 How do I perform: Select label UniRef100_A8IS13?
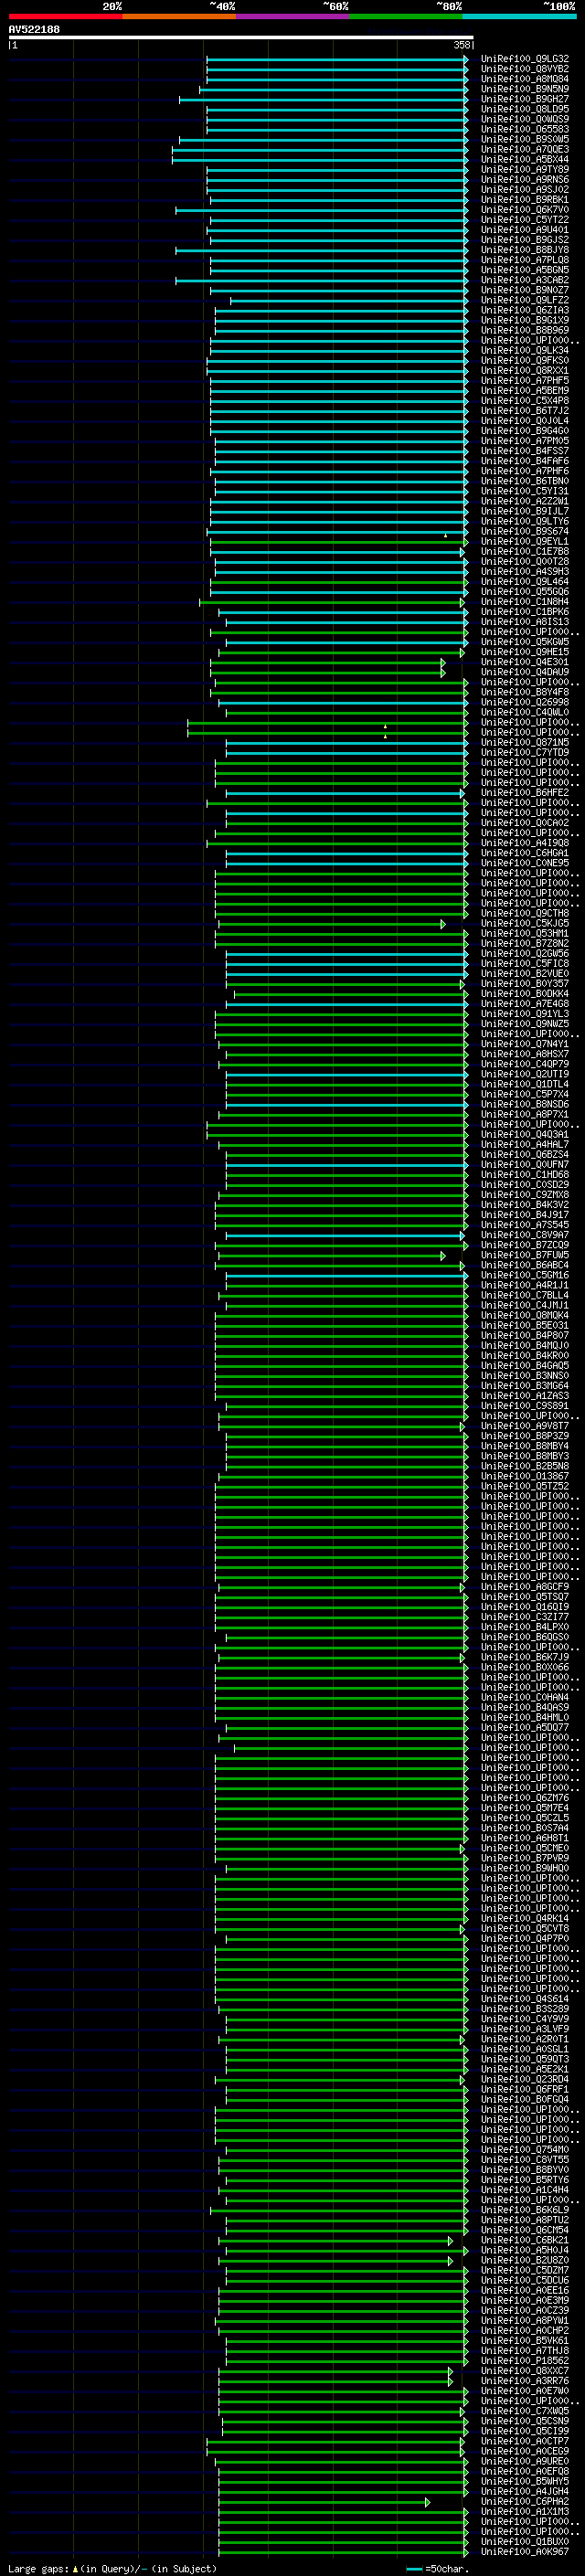525,621
